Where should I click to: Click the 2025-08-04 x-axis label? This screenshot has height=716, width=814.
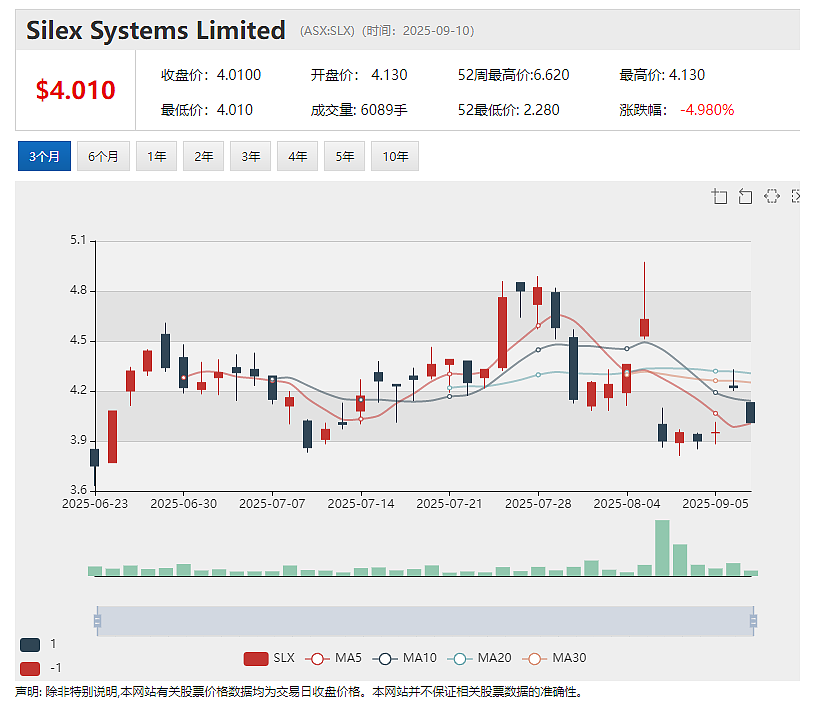pos(627,504)
